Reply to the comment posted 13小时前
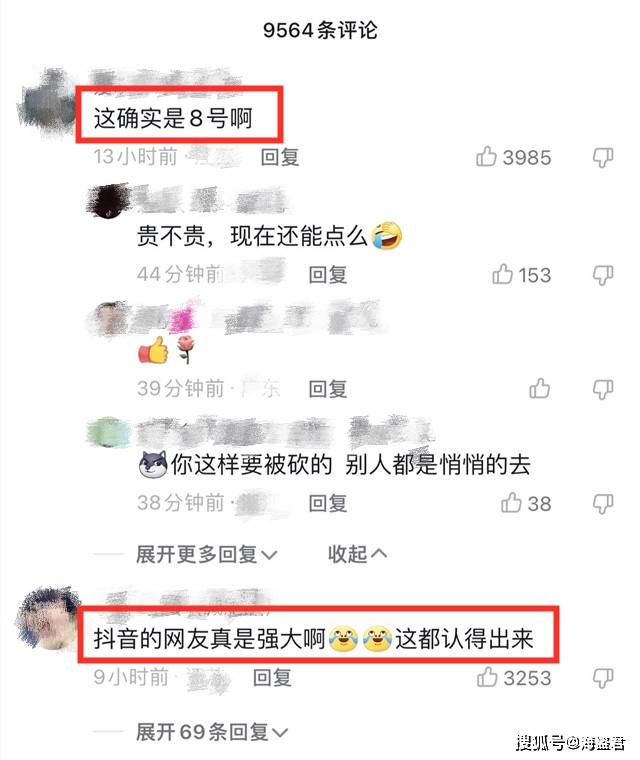640x760 pixels. (x=280, y=157)
